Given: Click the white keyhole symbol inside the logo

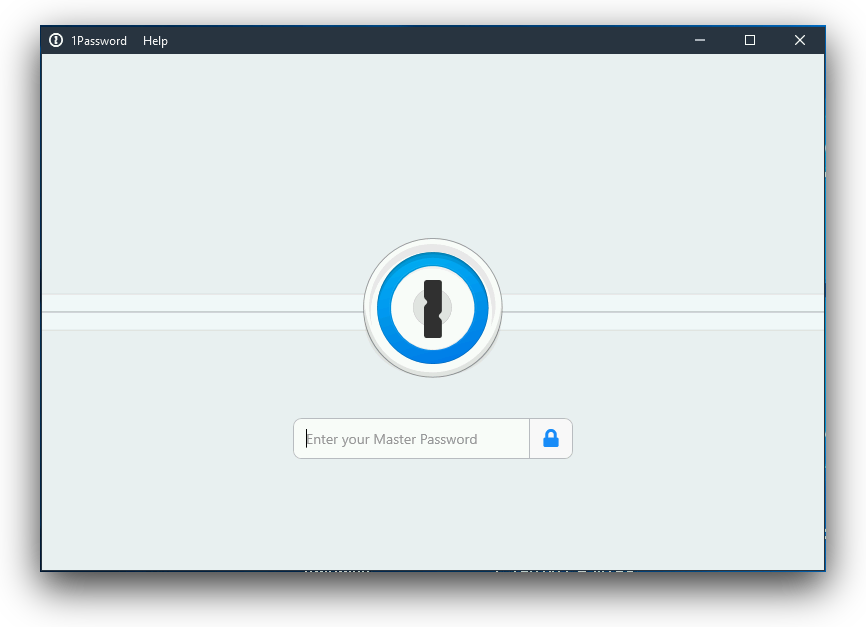Looking at the screenshot, I should 432,308.
